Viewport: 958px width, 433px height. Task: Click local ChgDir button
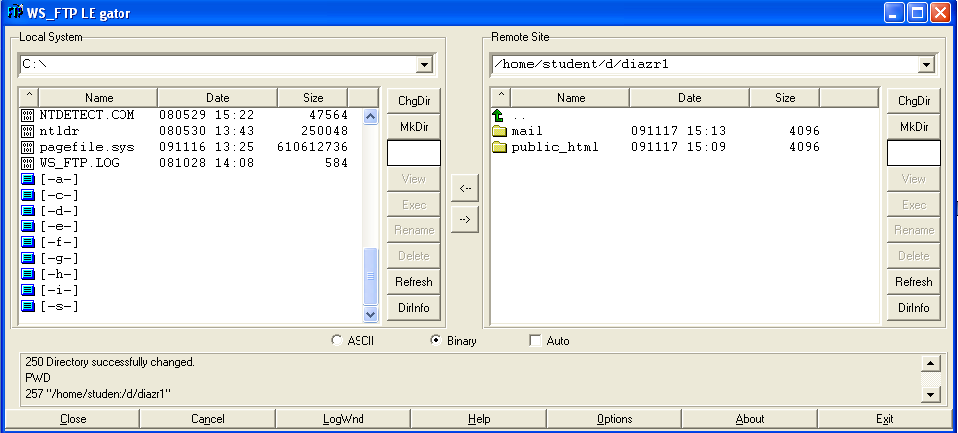coord(414,101)
